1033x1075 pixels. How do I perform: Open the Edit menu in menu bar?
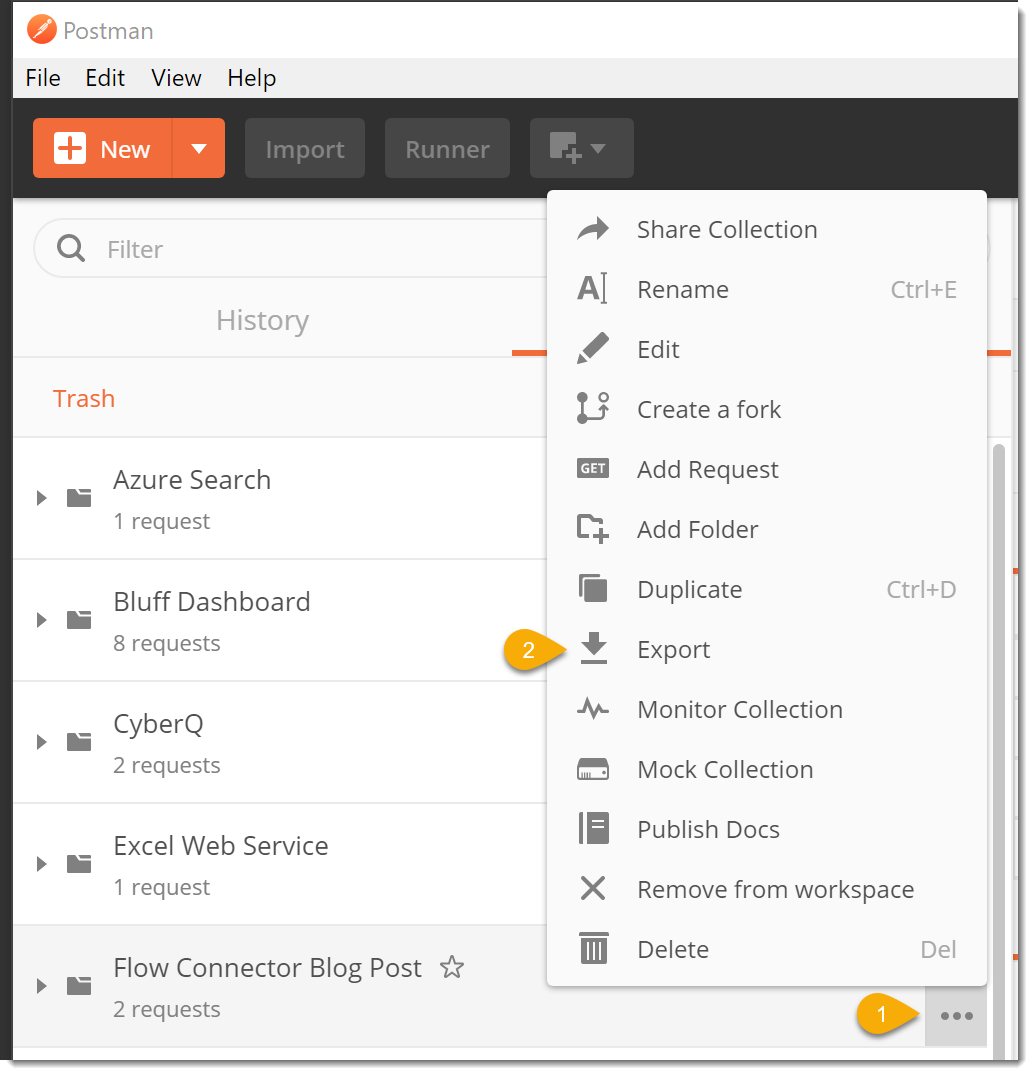[x=105, y=78]
